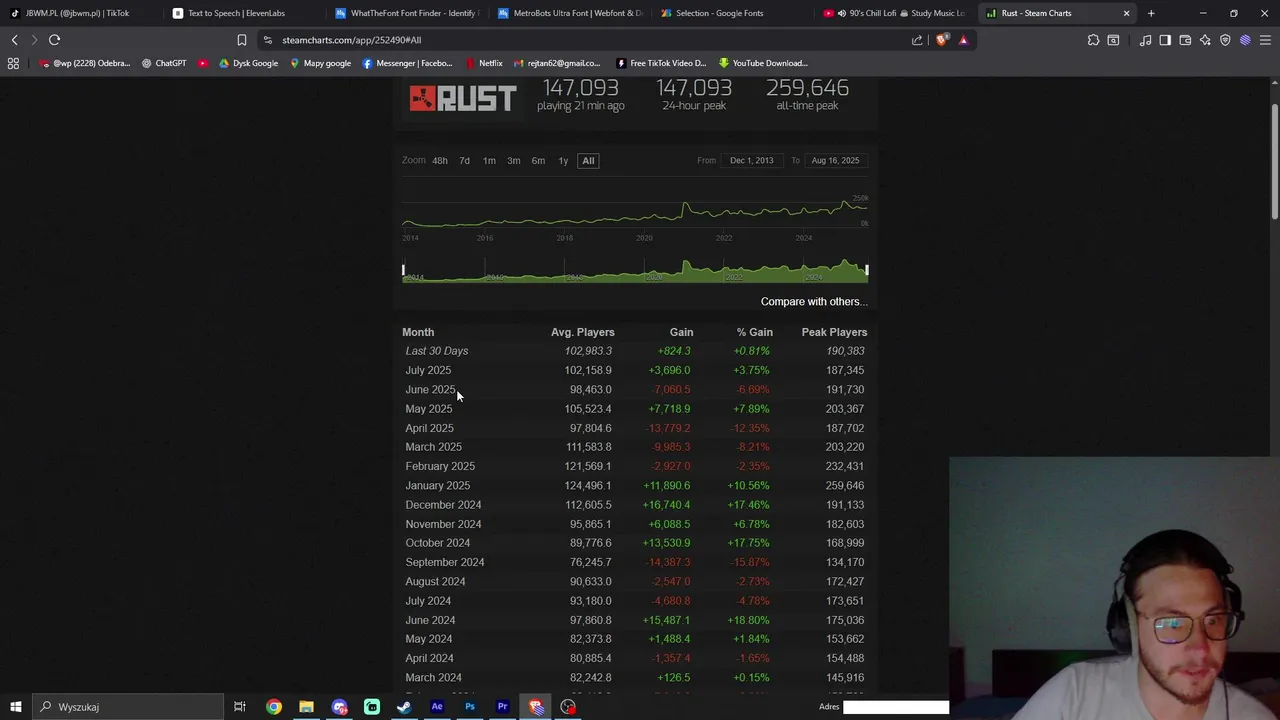Open a new tab with the plus button
The height and width of the screenshot is (720, 1280).
click(1151, 13)
